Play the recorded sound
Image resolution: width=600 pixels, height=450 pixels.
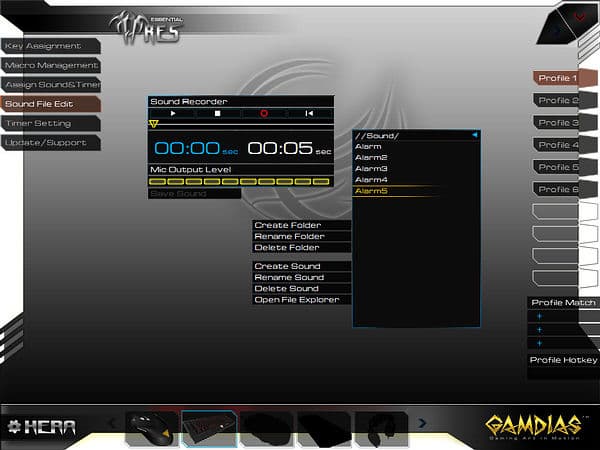pyautogui.click(x=173, y=113)
